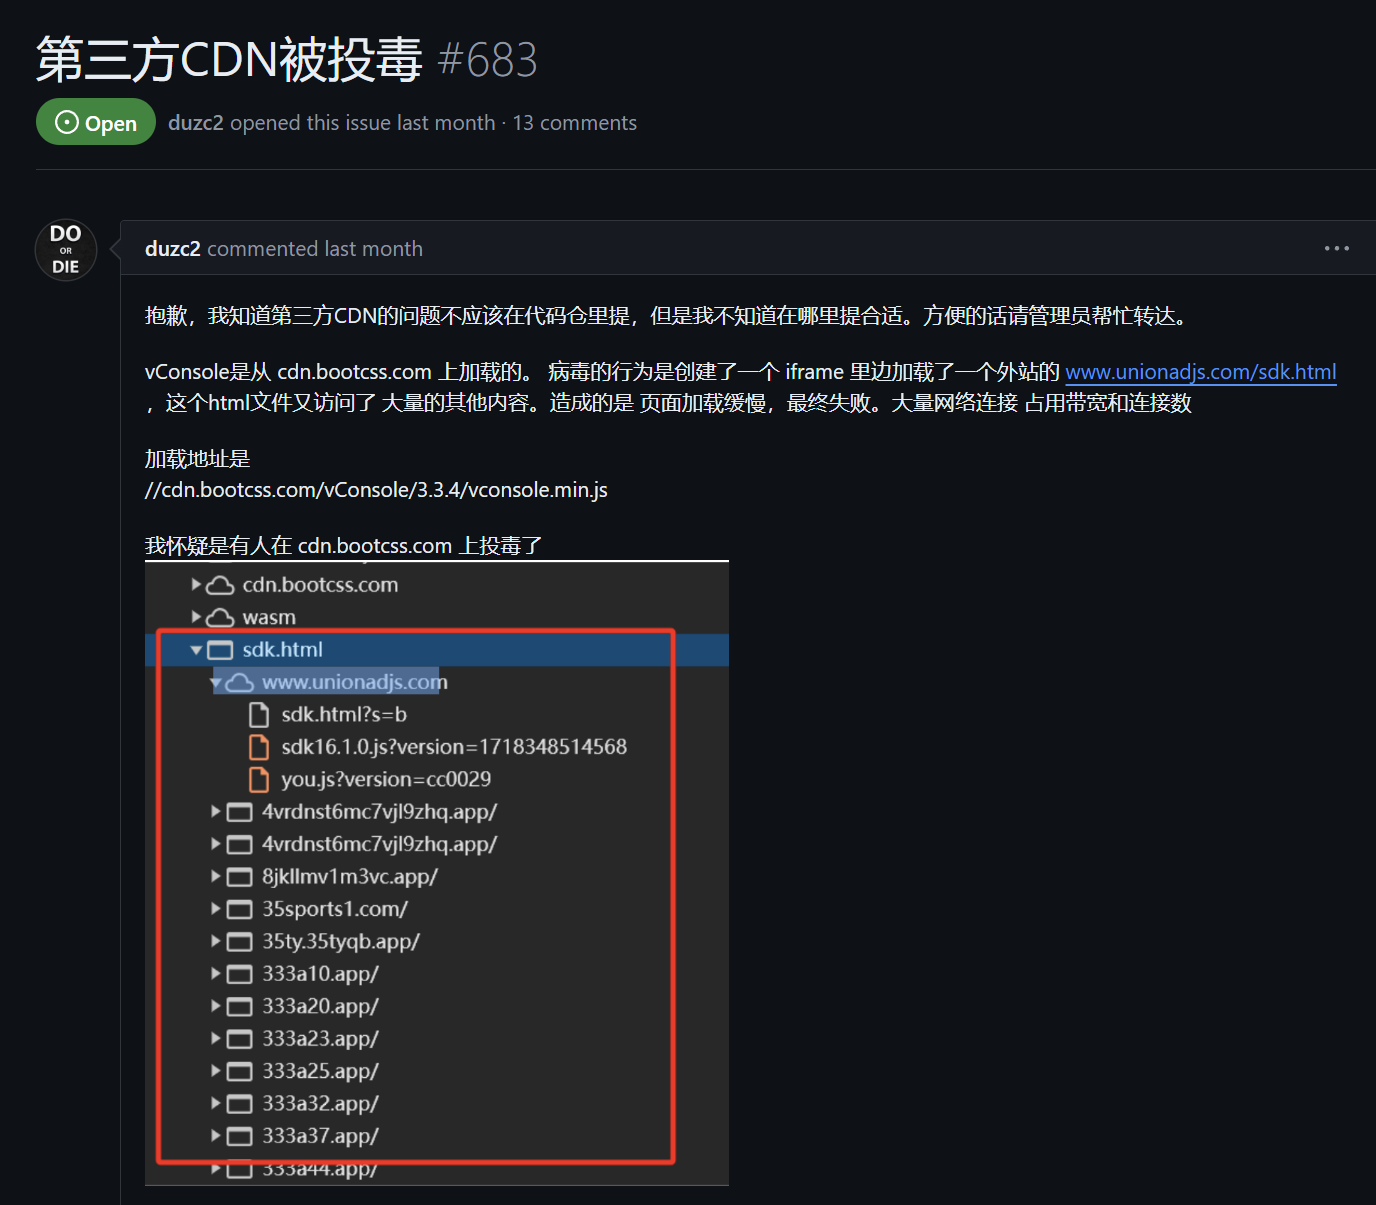Open duzc2 profile link in issue header
The height and width of the screenshot is (1205, 1376).
point(196,122)
